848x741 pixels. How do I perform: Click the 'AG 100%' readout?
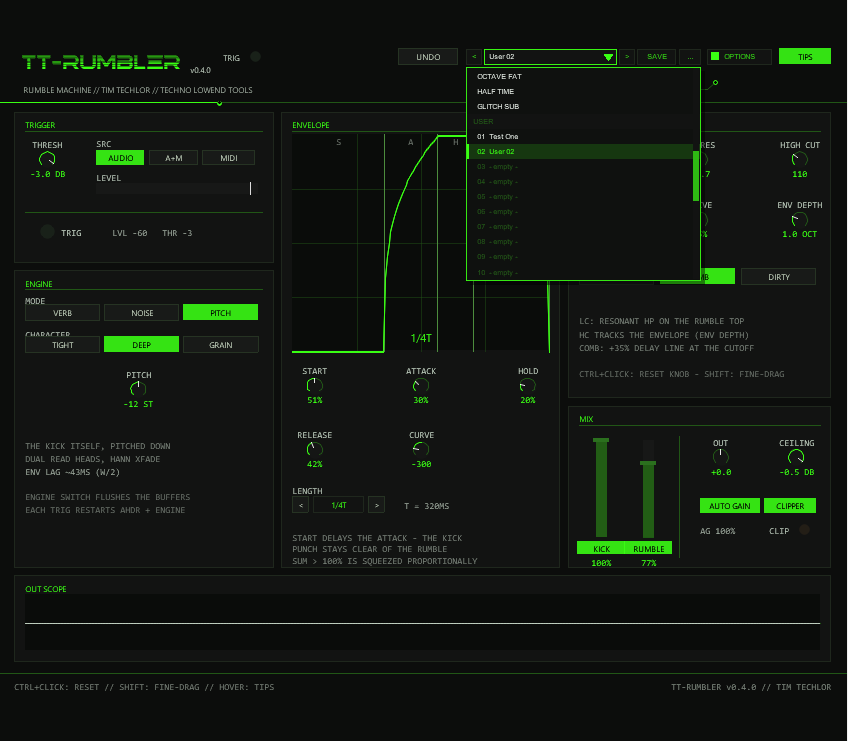pos(717,531)
